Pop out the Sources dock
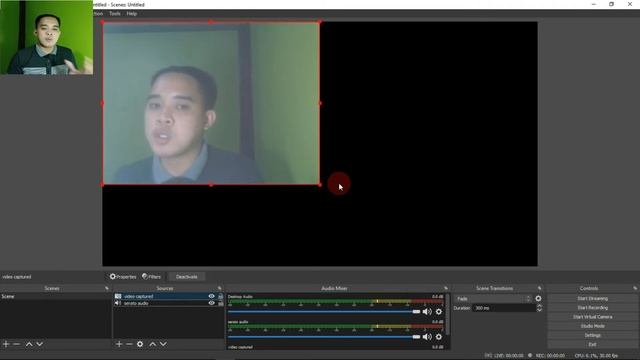This screenshot has width=640, height=360. [x=220, y=288]
